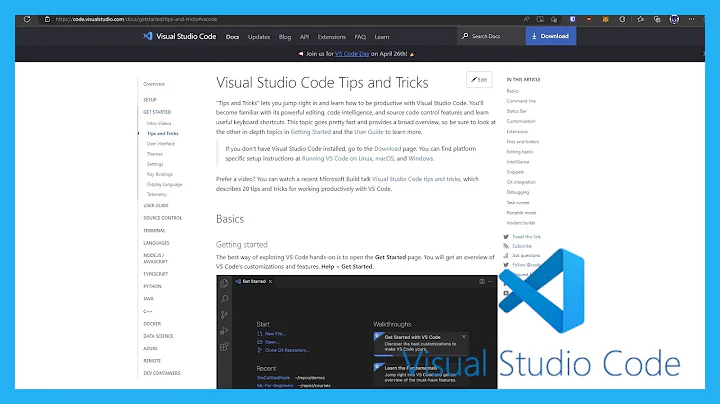Select API in the top navigation
Image resolution: width=720 pixels, height=404 pixels.
(304, 37)
